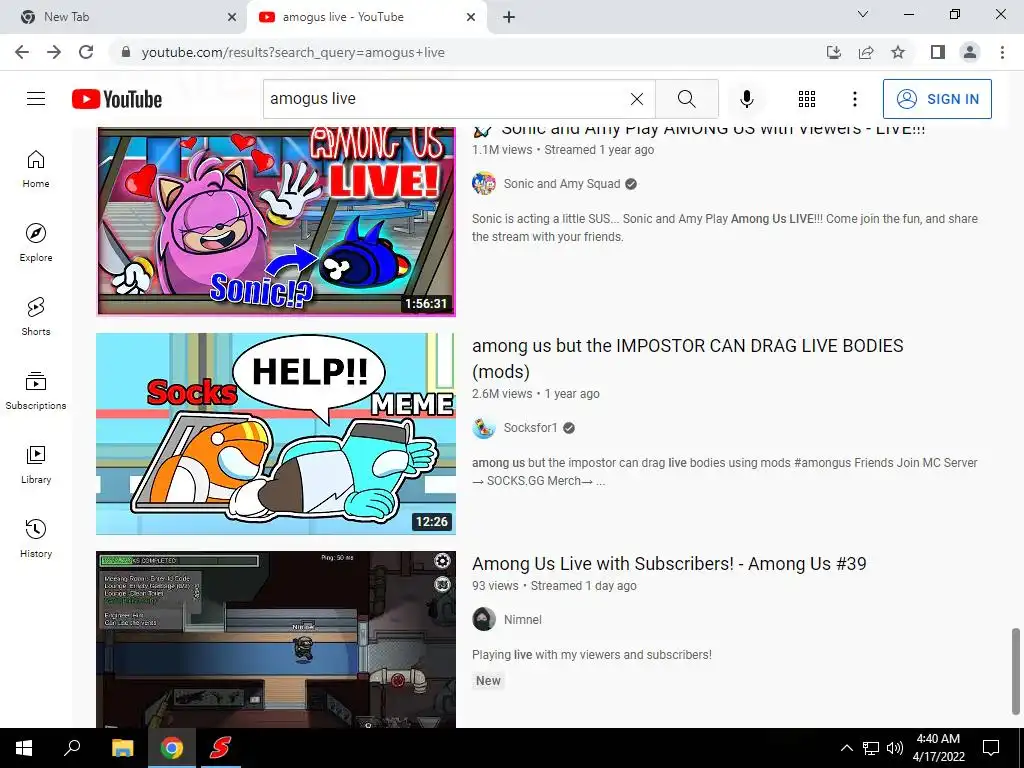The width and height of the screenshot is (1024, 768).
Task: Click the 'New' badge under Nimnel video
Action: tap(488, 680)
